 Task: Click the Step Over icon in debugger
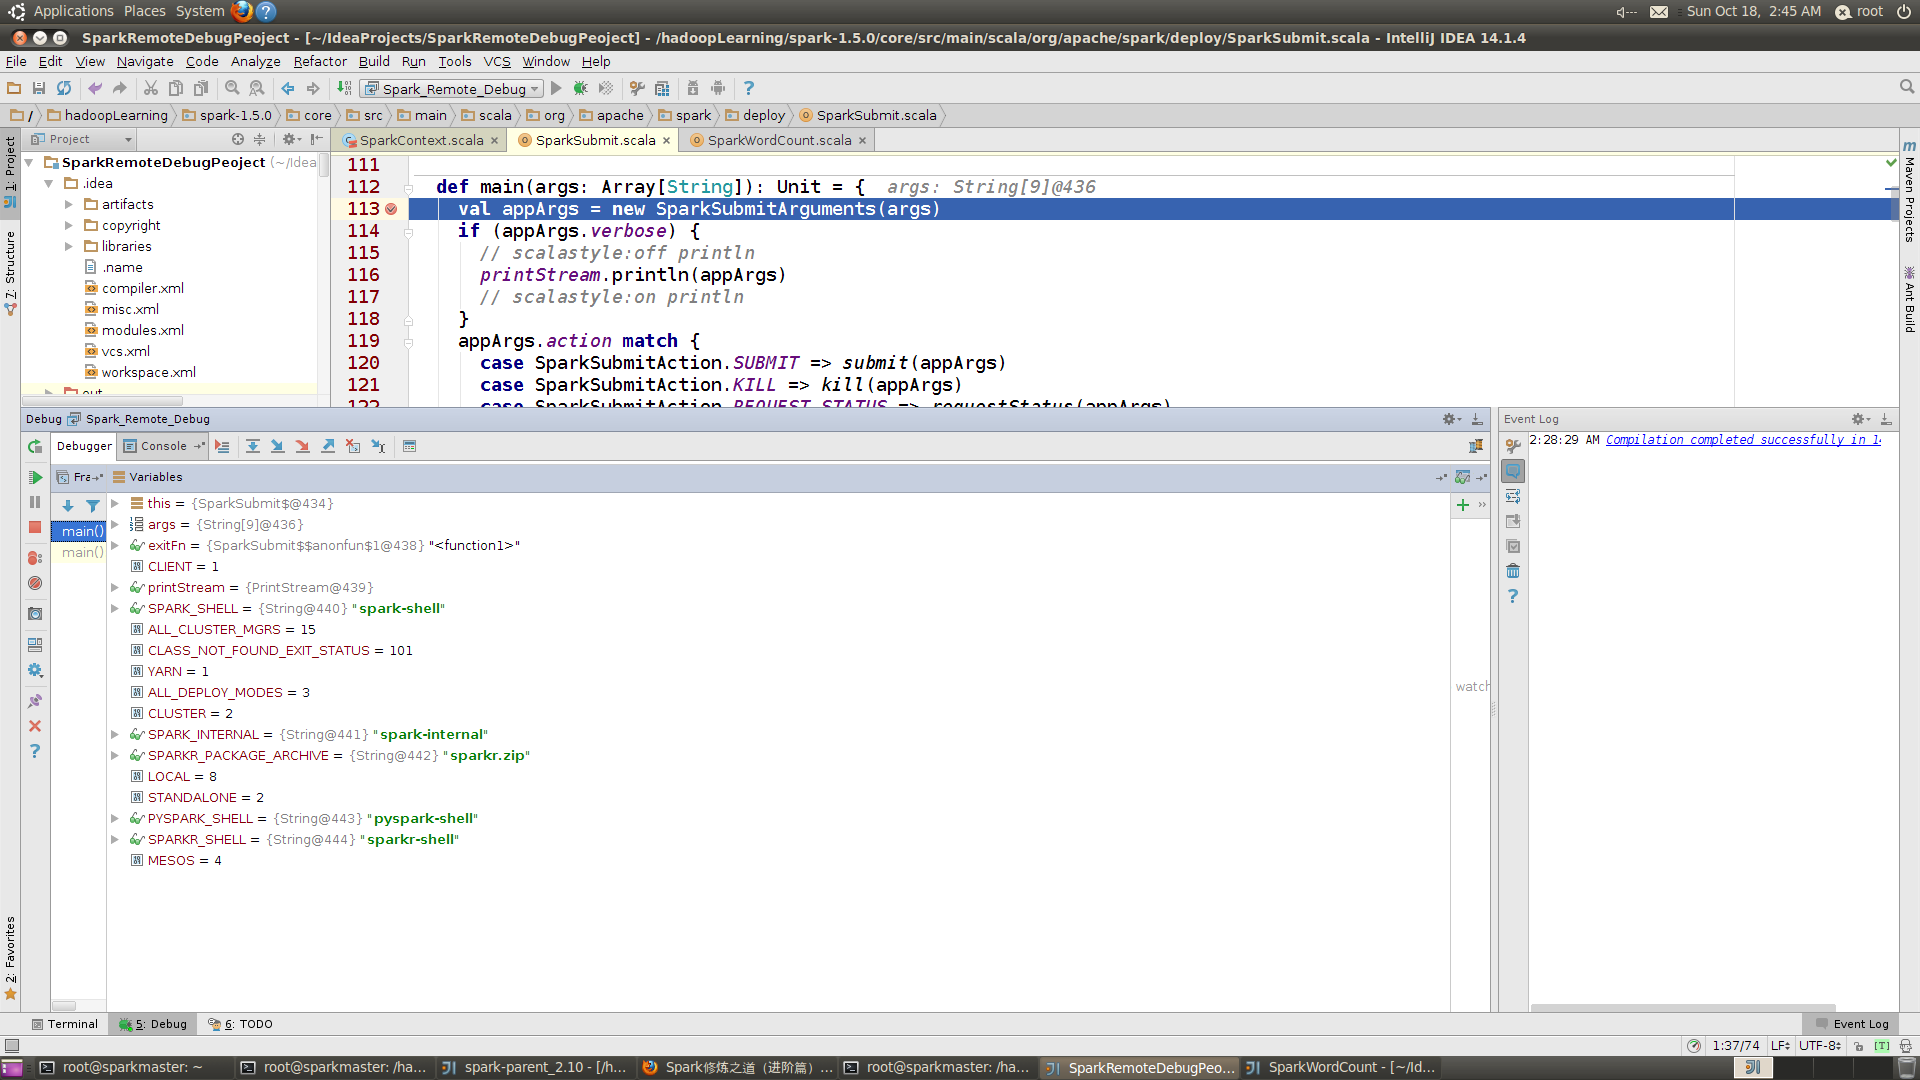(252, 446)
